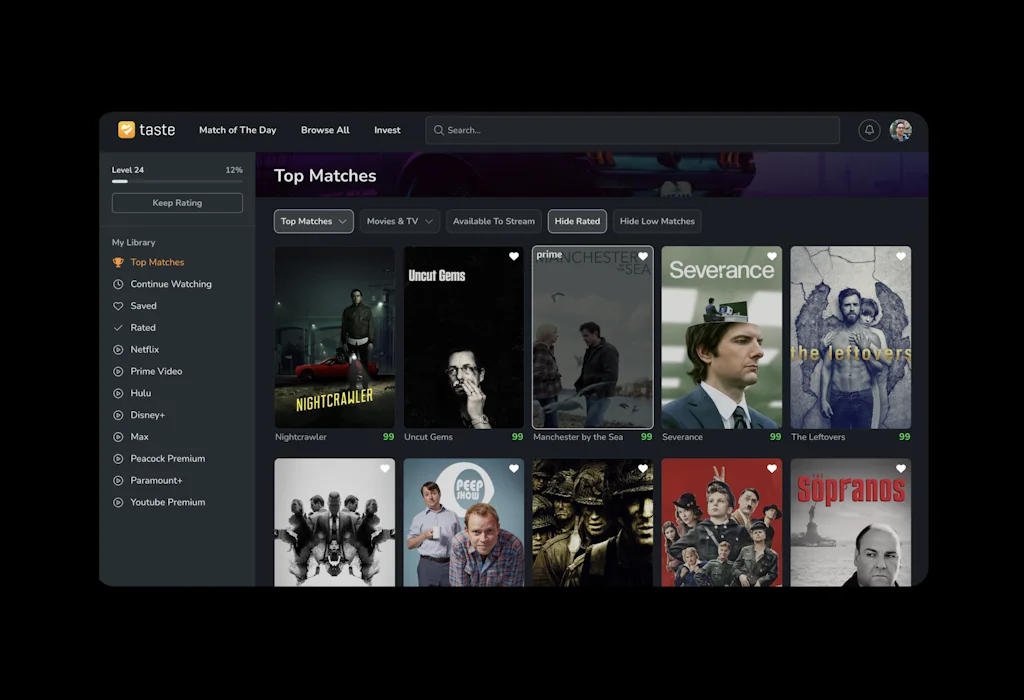Toggle the Hide Rated filter

tap(577, 221)
